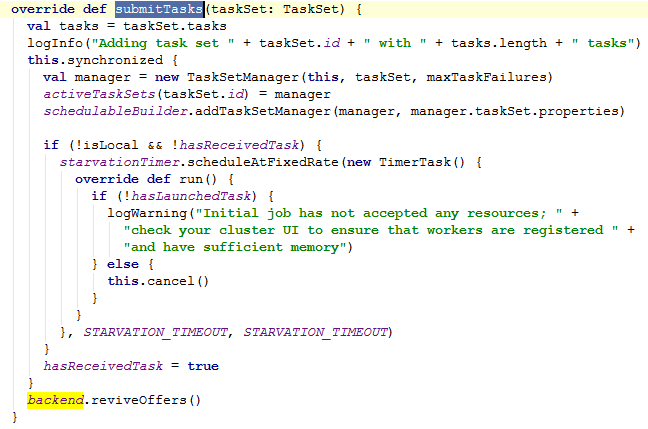Click the manager variable in 'val manager' declaration
Viewport: 648px width, 429px height.
pos(102,77)
